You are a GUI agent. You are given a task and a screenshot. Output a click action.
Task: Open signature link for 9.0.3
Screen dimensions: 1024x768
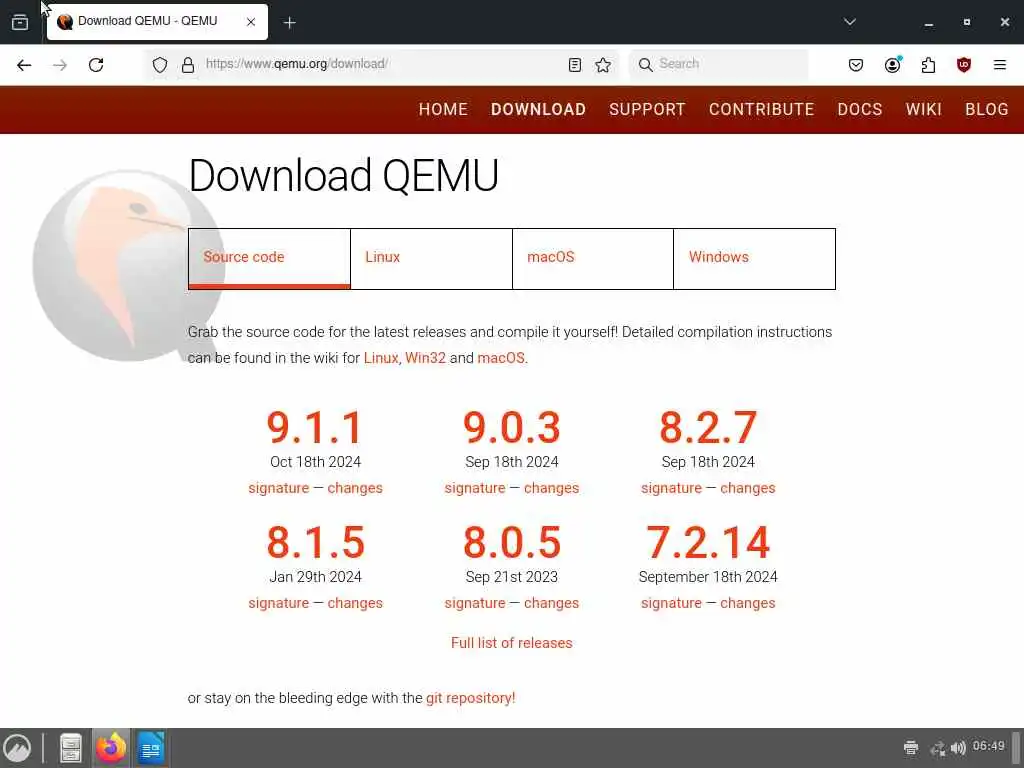point(475,488)
